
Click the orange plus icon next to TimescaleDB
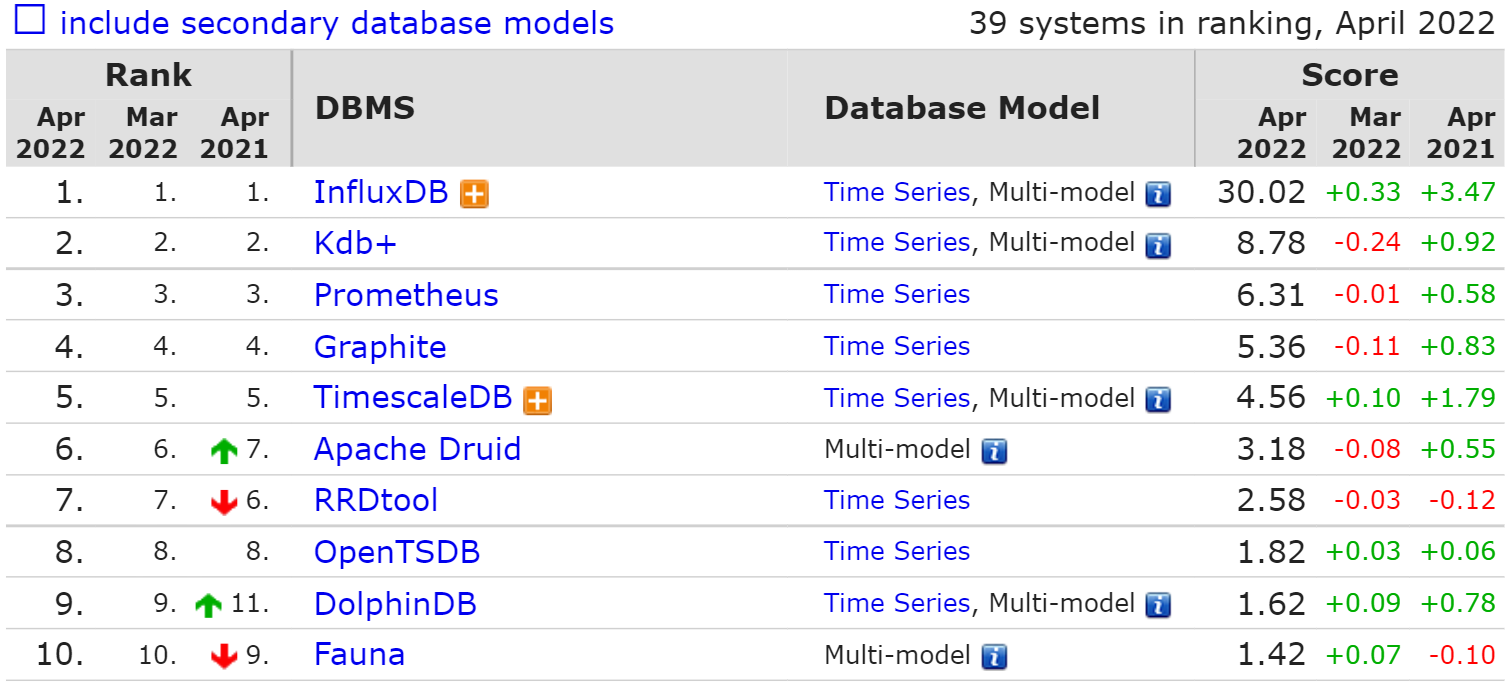pyautogui.click(x=538, y=397)
